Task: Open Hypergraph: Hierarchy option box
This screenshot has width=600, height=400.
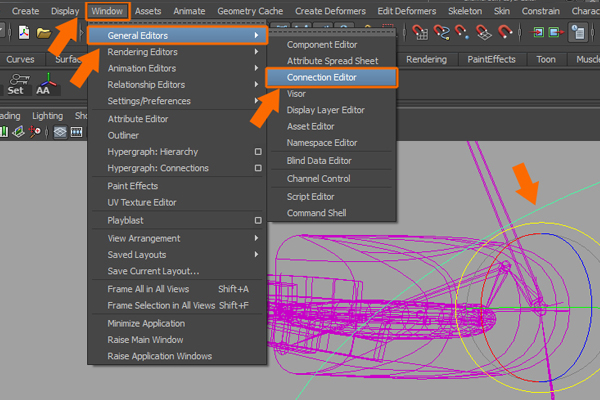Action: click(258, 152)
